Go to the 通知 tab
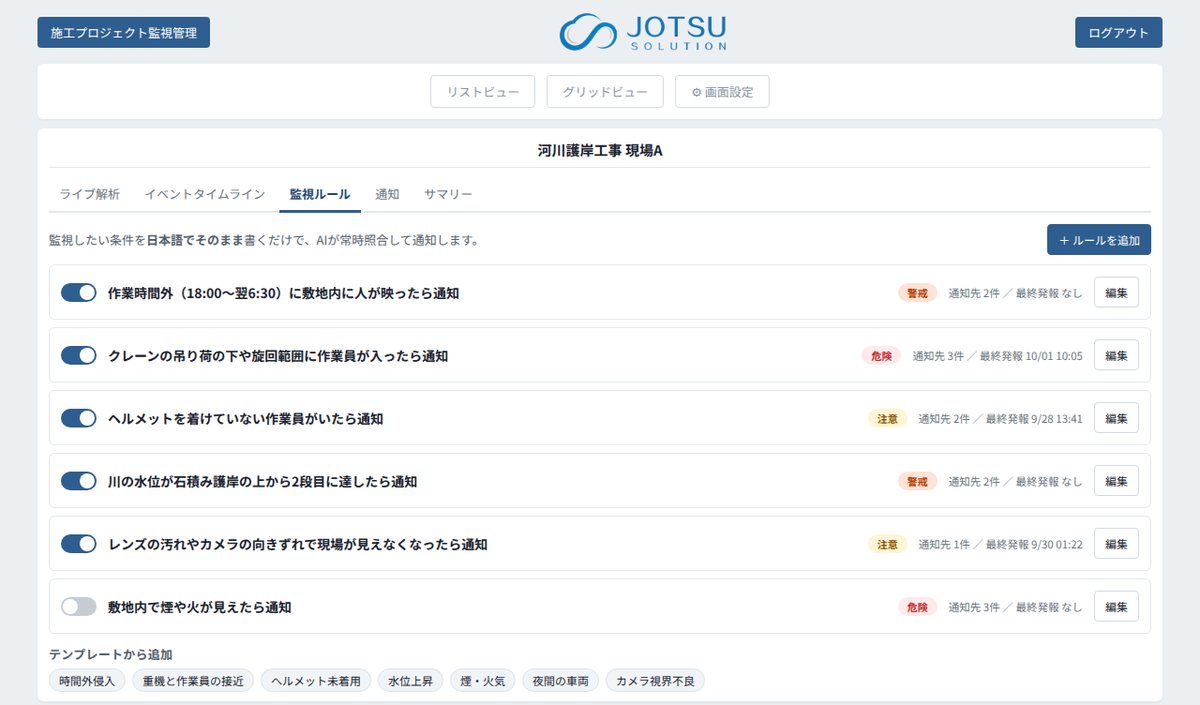 coord(387,194)
